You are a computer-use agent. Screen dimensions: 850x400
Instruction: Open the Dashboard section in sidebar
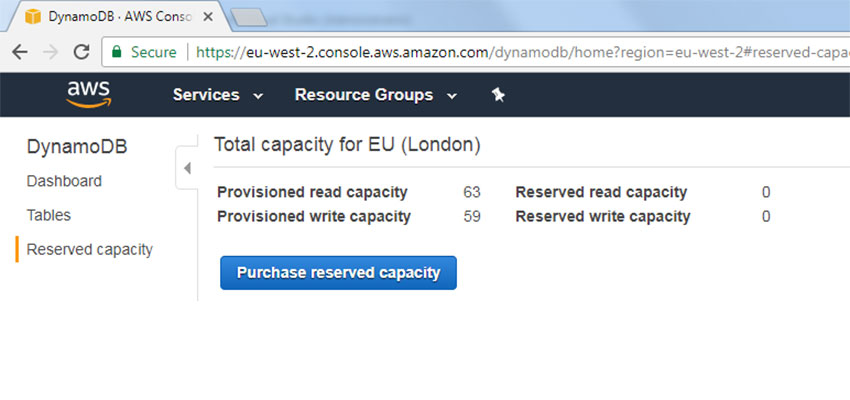[64, 181]
